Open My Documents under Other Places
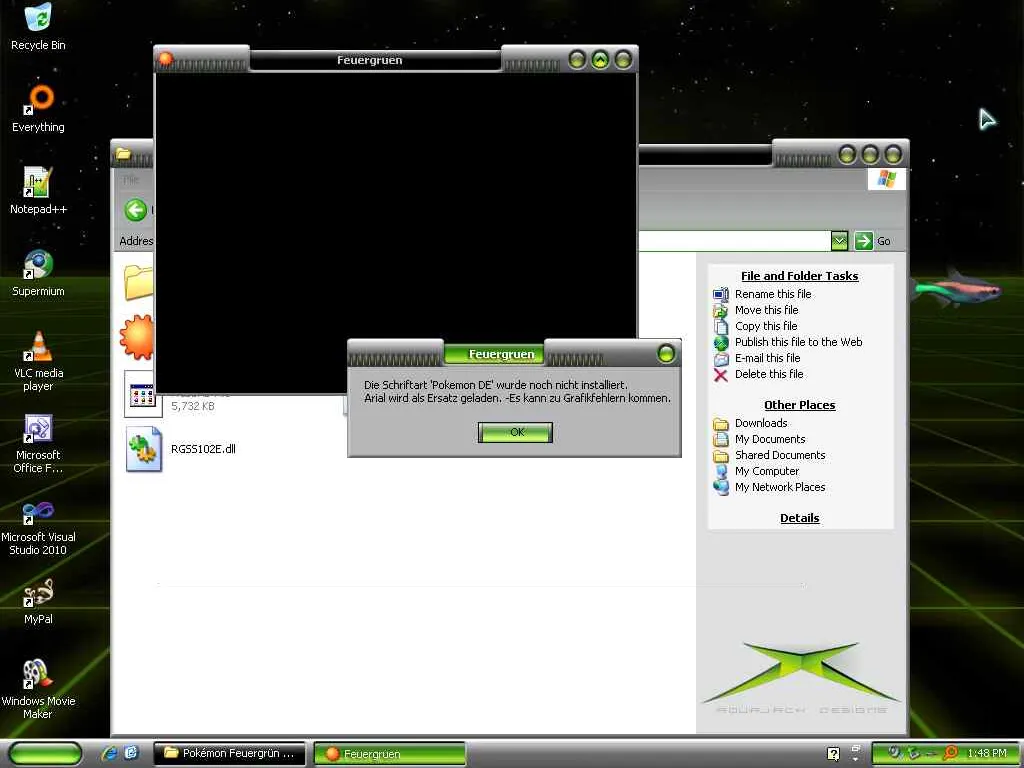 (x=770, y=439)
